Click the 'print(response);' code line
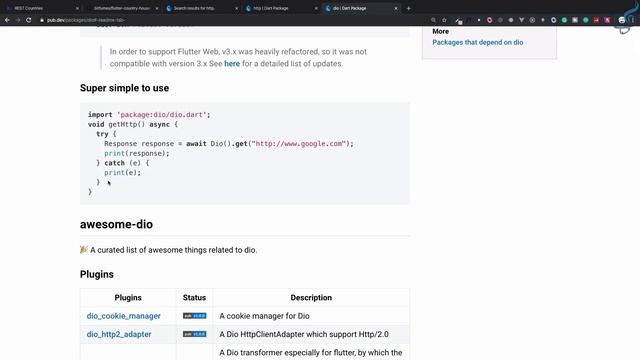 [137, 153]
